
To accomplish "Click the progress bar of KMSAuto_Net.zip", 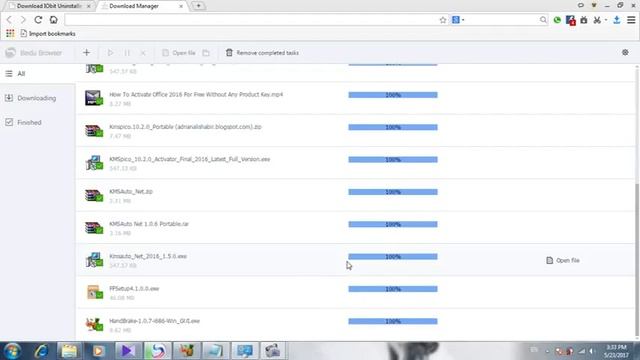I will point(393,192).
